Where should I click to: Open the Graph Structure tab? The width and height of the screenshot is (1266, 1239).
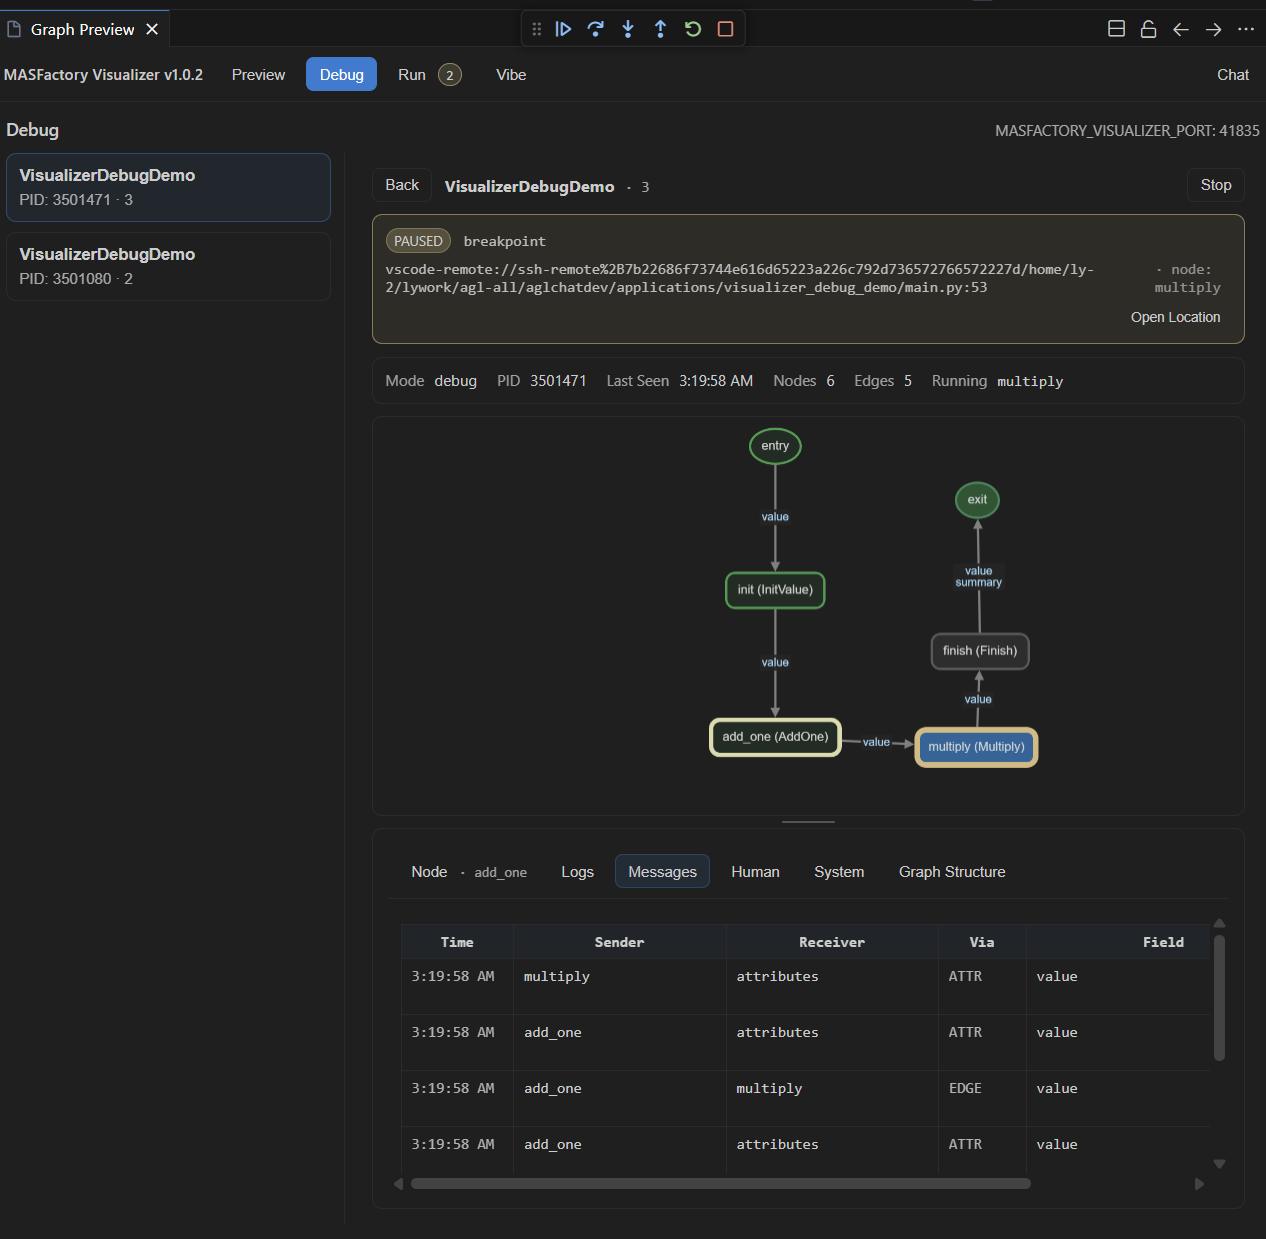tap(952, 872)
